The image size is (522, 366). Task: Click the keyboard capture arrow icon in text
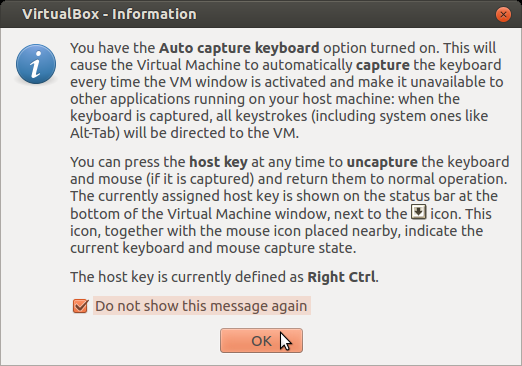(419, 212)
